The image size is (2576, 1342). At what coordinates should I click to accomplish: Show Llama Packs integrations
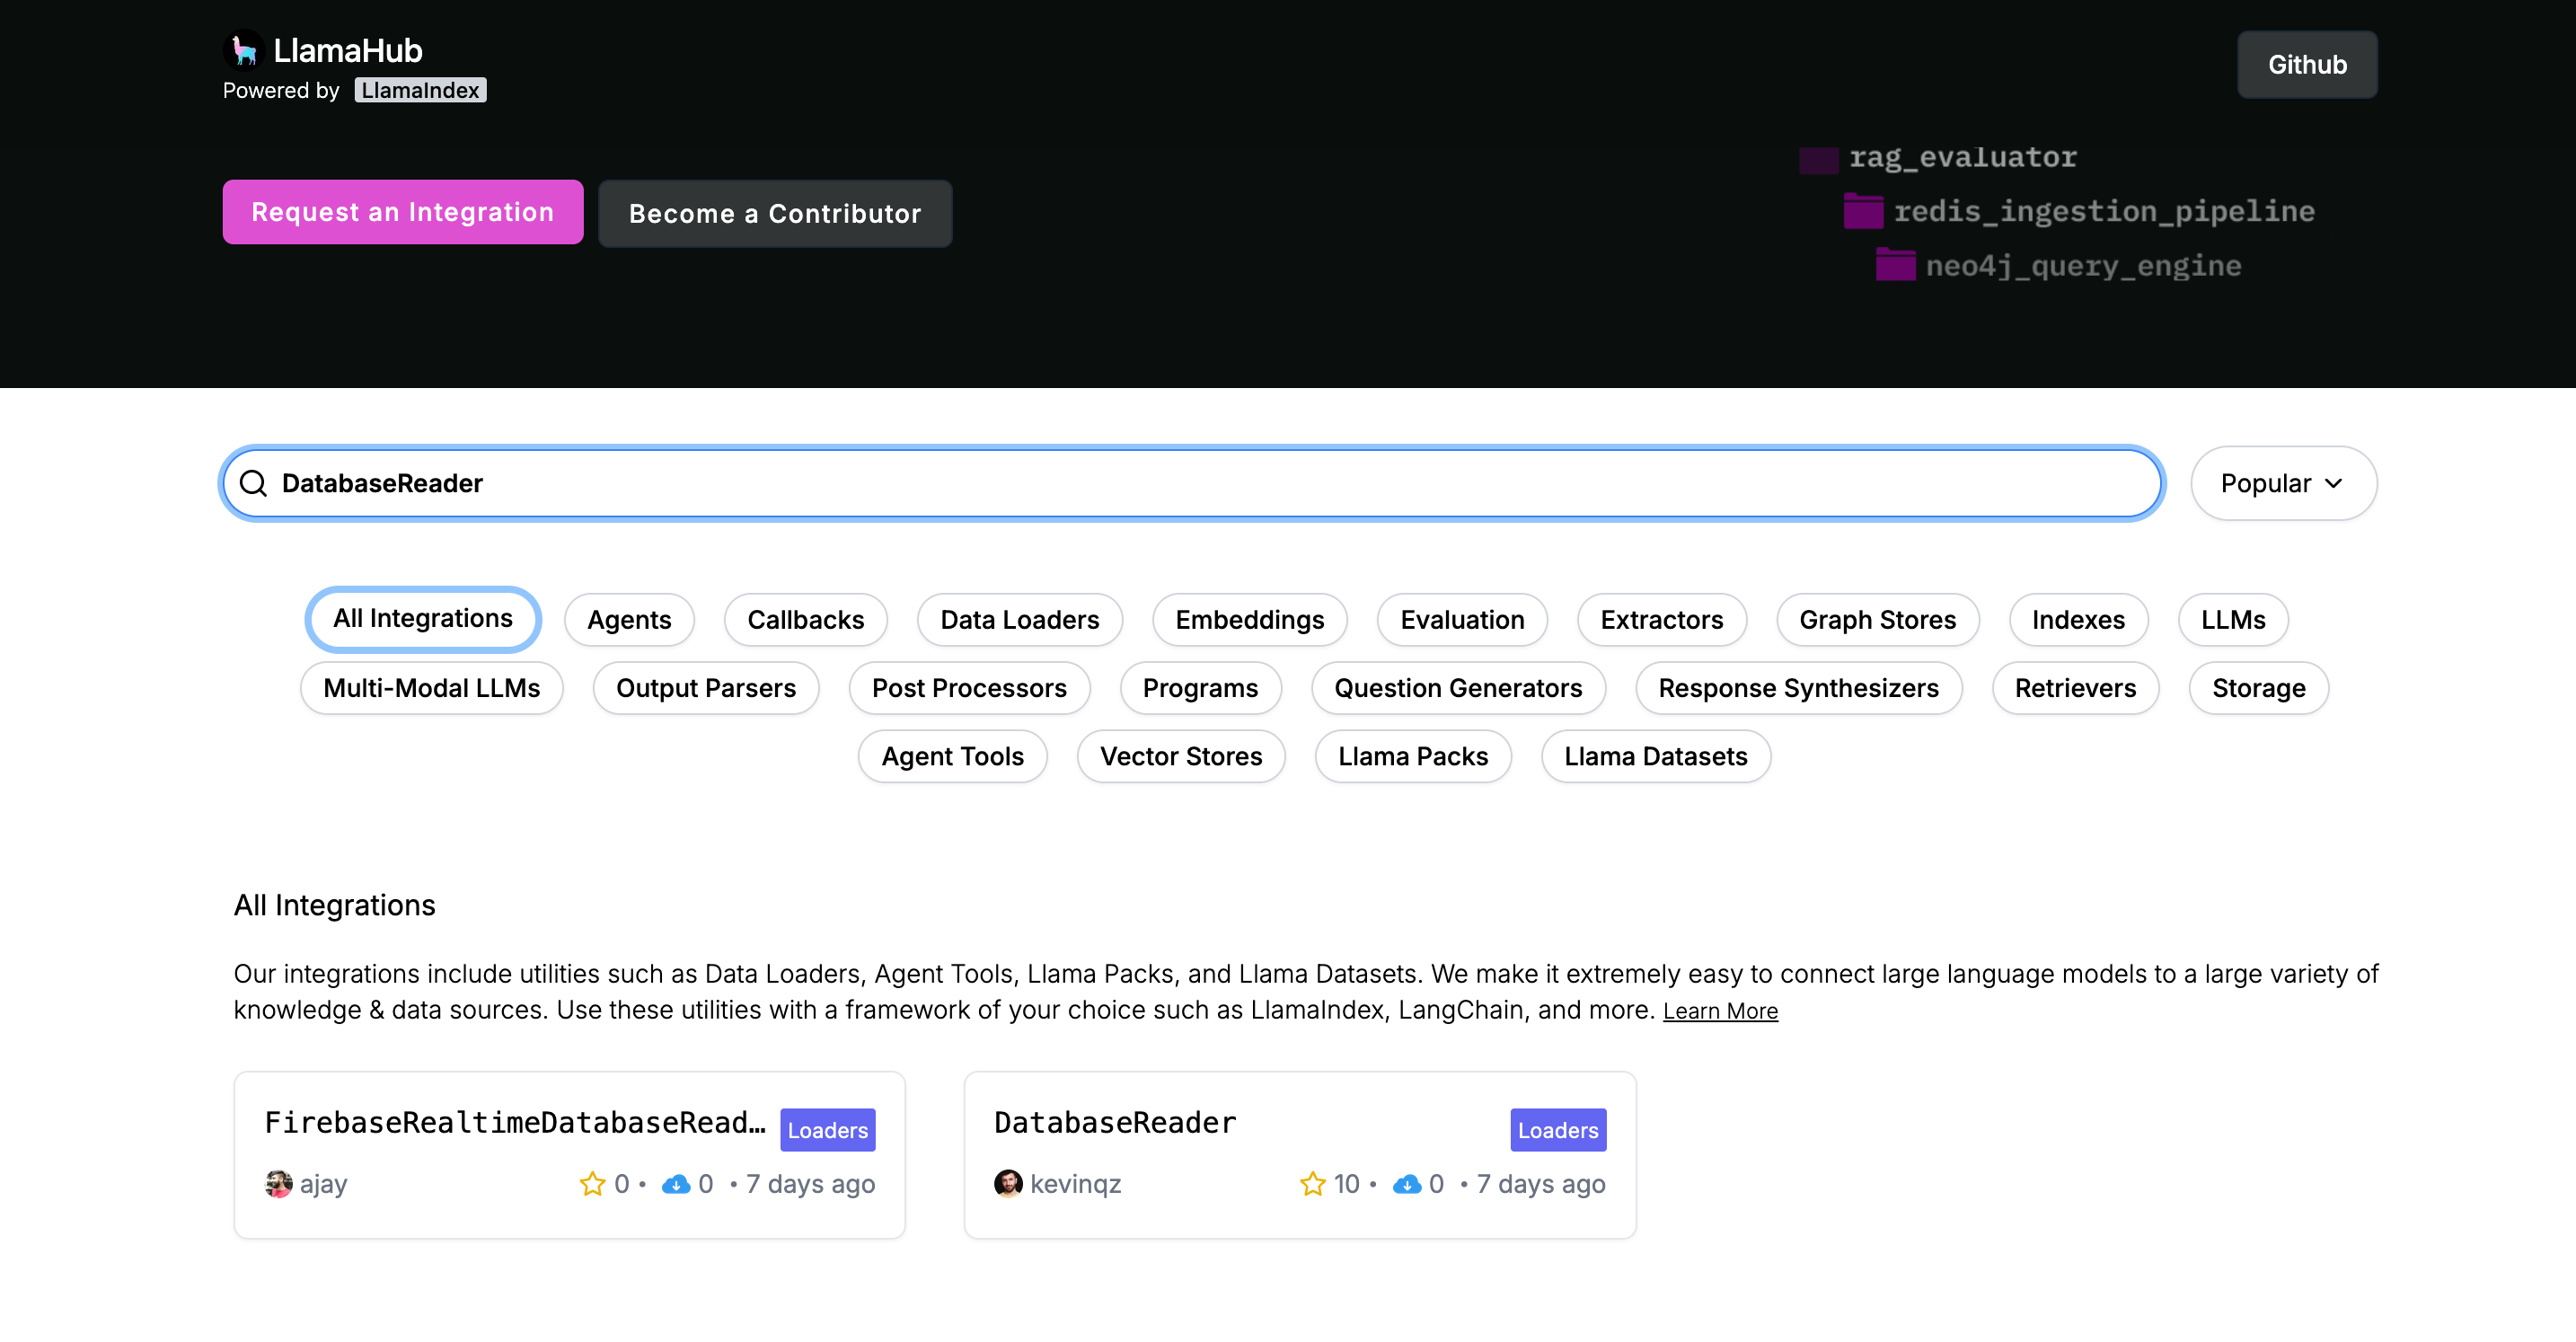1413,756
